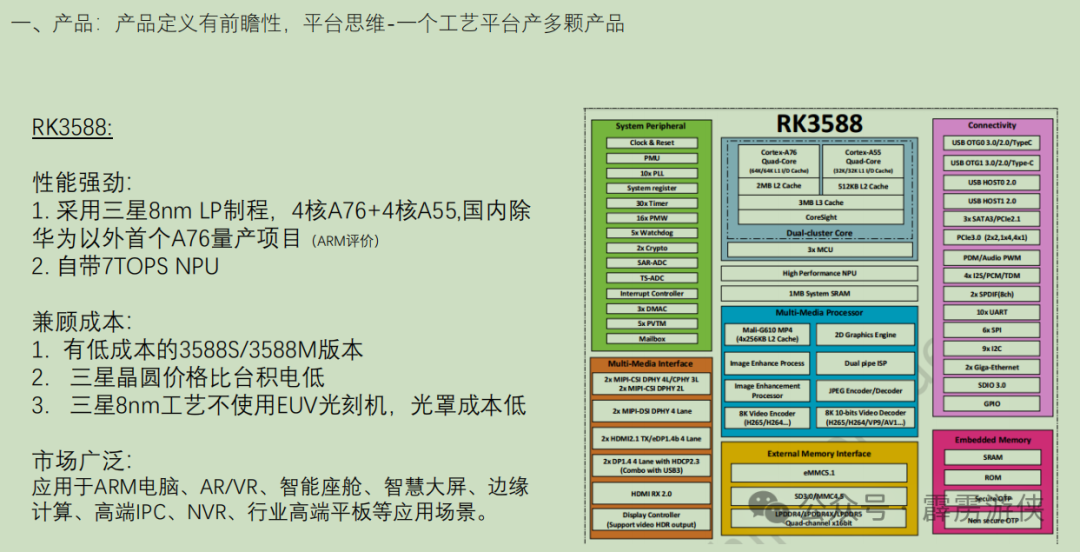The width and height of the screenshot is (1080, 552).
Task: Click the '30x Timer' block
Action: [652, 203]
